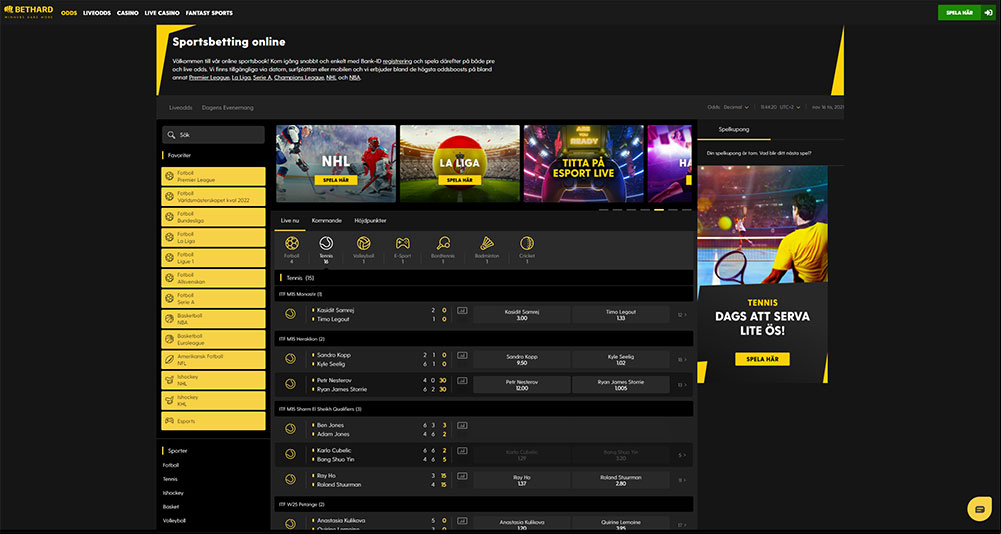Image resolution: width=1001 pixels, height=534 pixels.
Task: Select the active yellow carousel indicator
Action: coord(659,210)
